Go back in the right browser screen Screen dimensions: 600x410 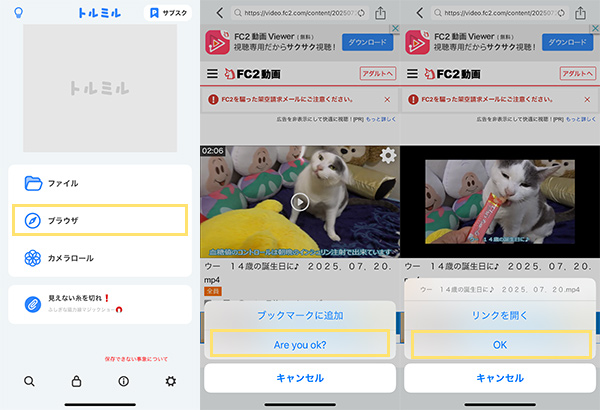click(419, 13)
